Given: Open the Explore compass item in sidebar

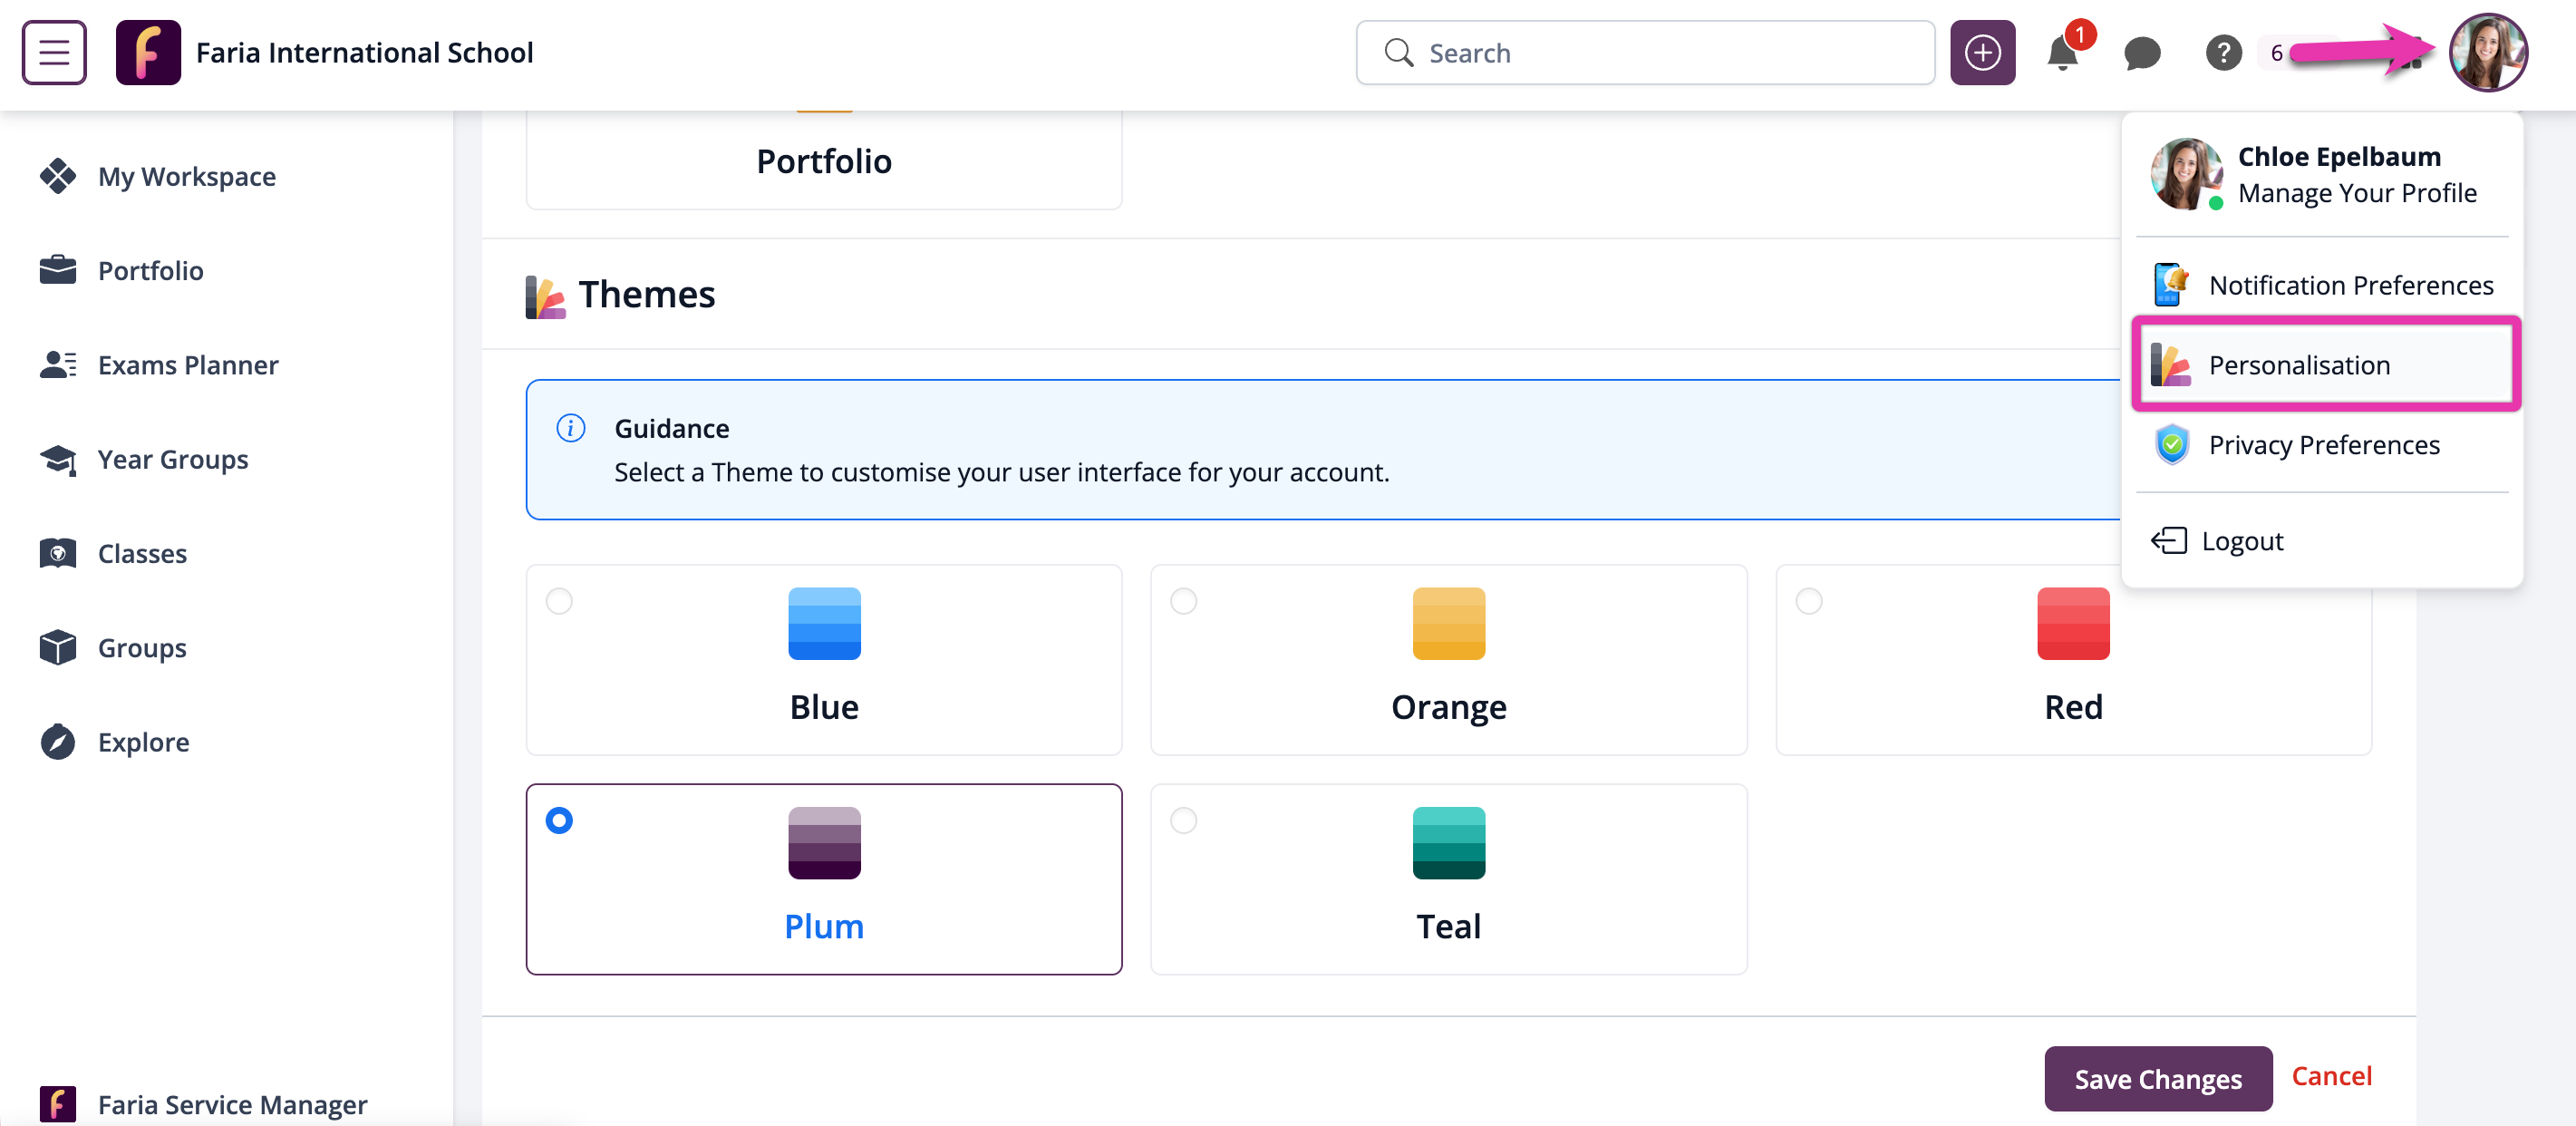Looking at the screenshot, I should pyautogui.click(x=143, y=742).
